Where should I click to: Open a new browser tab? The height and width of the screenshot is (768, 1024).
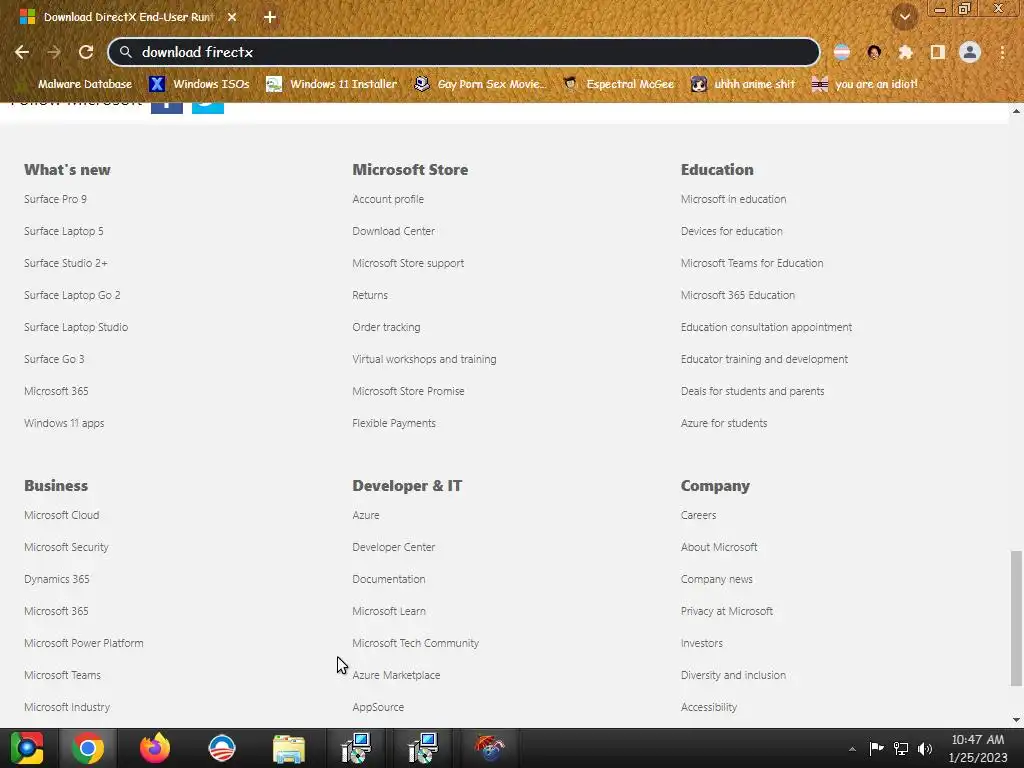tap(270, 18)
